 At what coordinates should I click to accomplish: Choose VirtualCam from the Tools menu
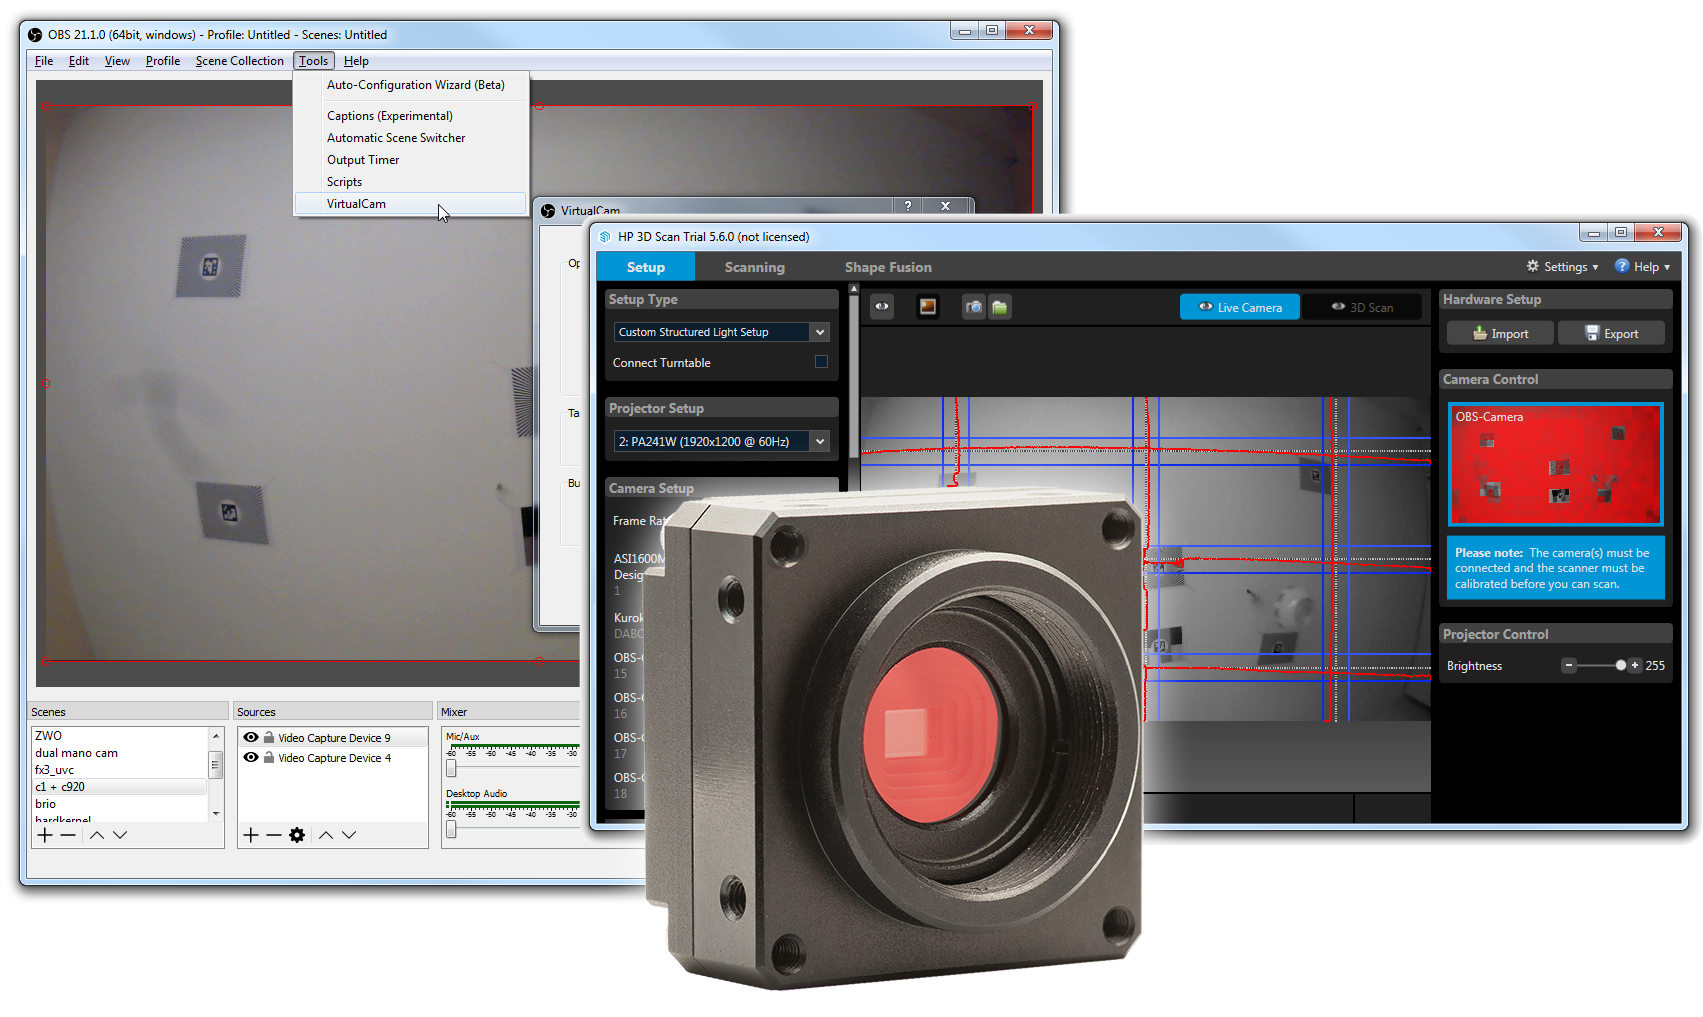click(410, 203)
